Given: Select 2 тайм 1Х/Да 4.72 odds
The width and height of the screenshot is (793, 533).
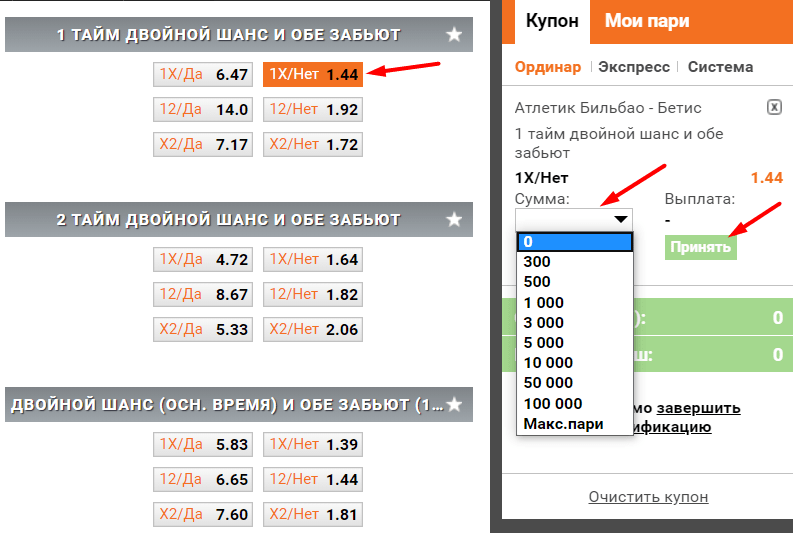Looking at the screenshot, I should pyautogui.click(x=203, y=259).
